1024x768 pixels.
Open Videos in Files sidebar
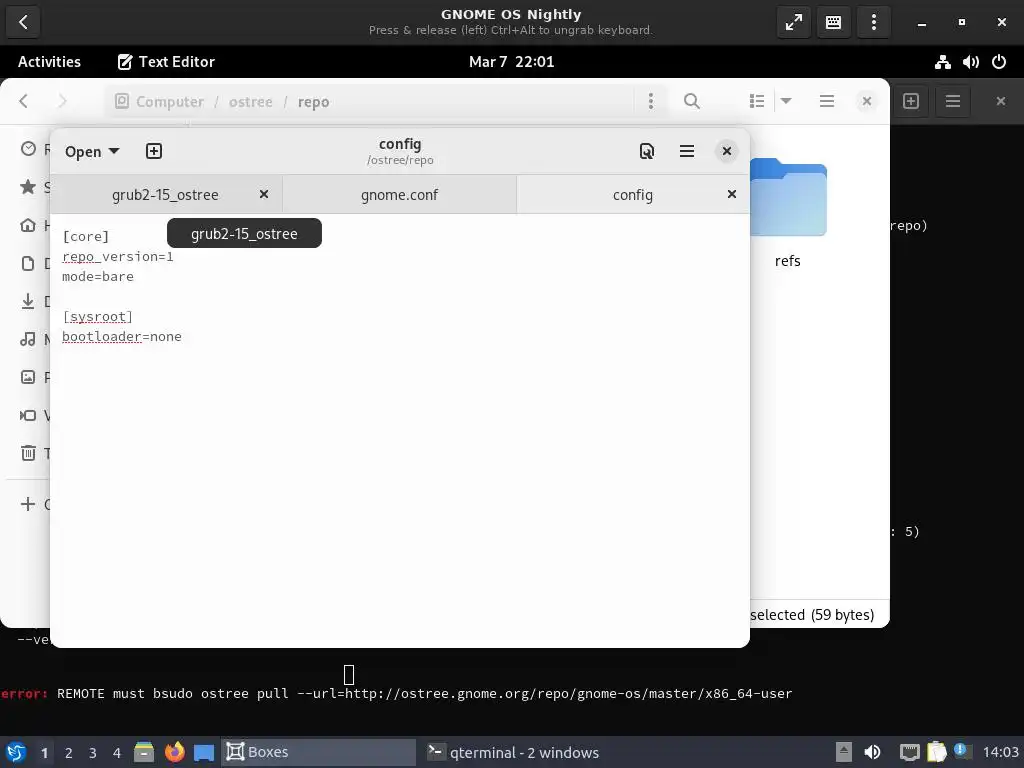coord(28,415)
